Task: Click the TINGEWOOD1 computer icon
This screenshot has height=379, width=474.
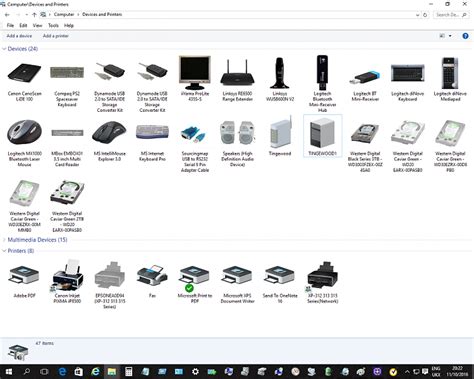Action: [322, 134]
